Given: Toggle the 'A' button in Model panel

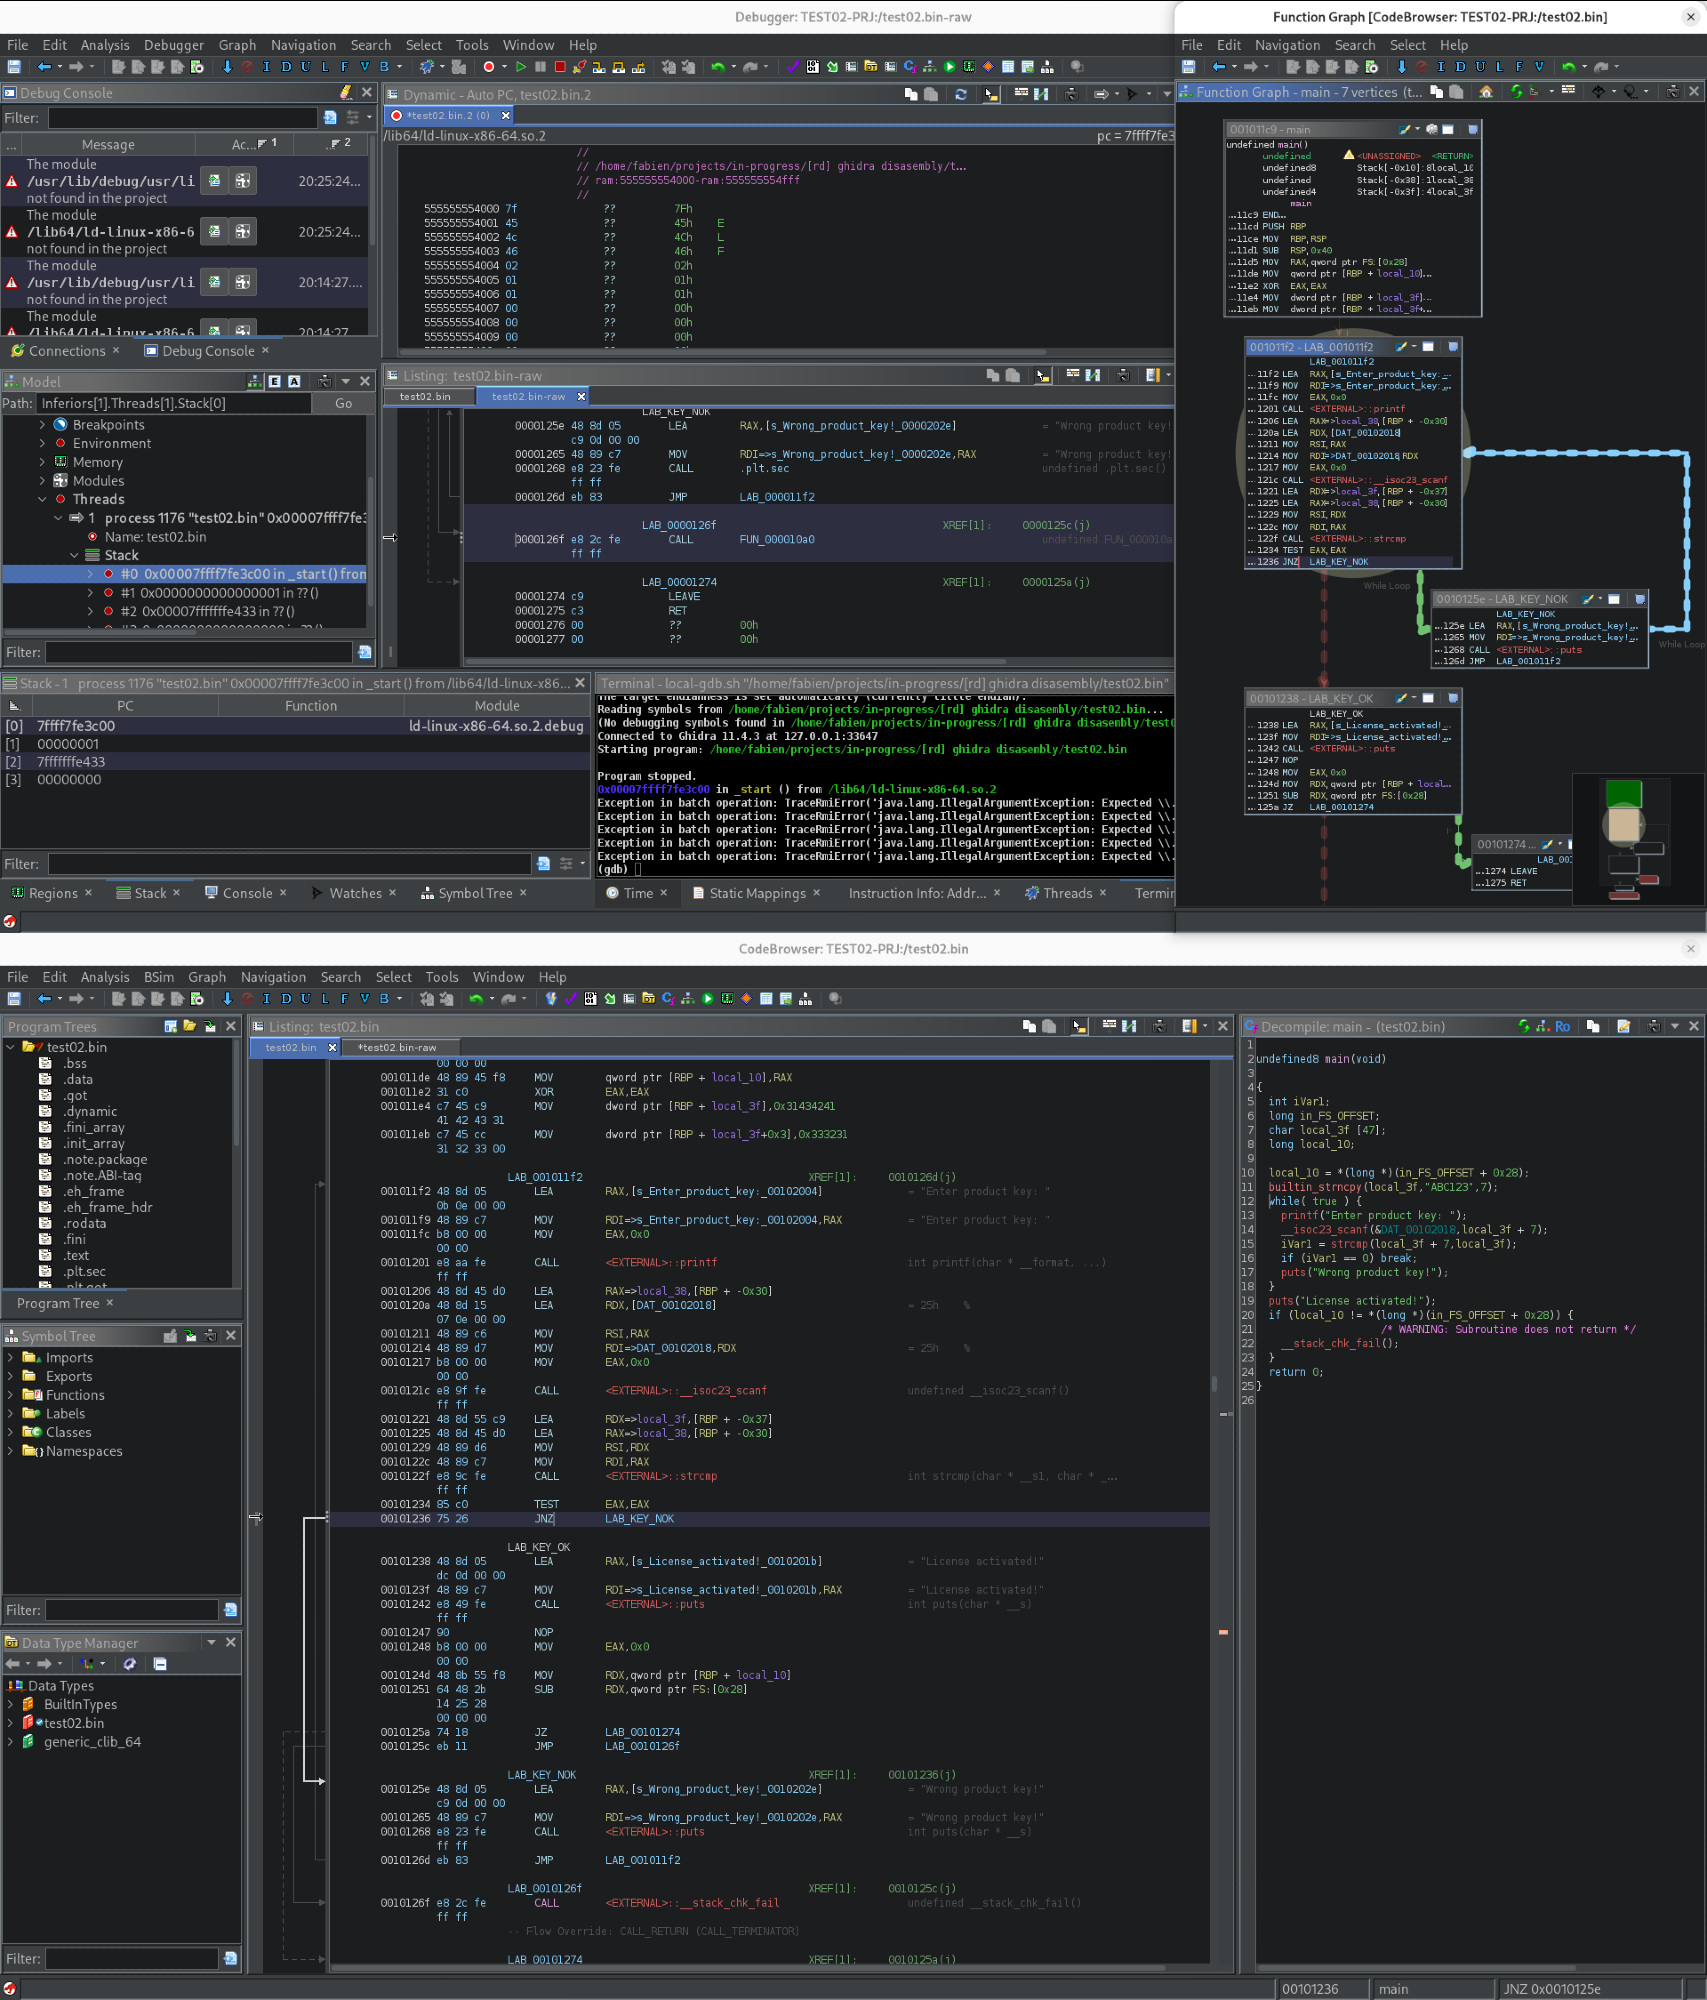Looking at the screenshot, I should tap(294, 381).
